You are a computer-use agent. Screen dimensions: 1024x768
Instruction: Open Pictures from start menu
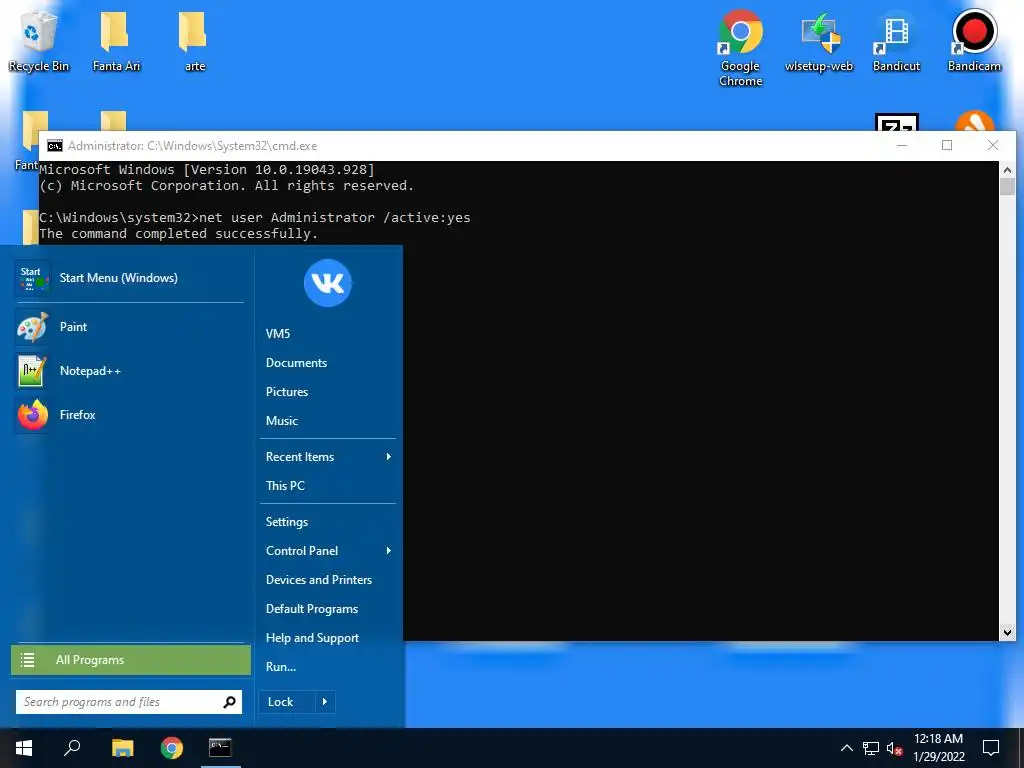287,392
